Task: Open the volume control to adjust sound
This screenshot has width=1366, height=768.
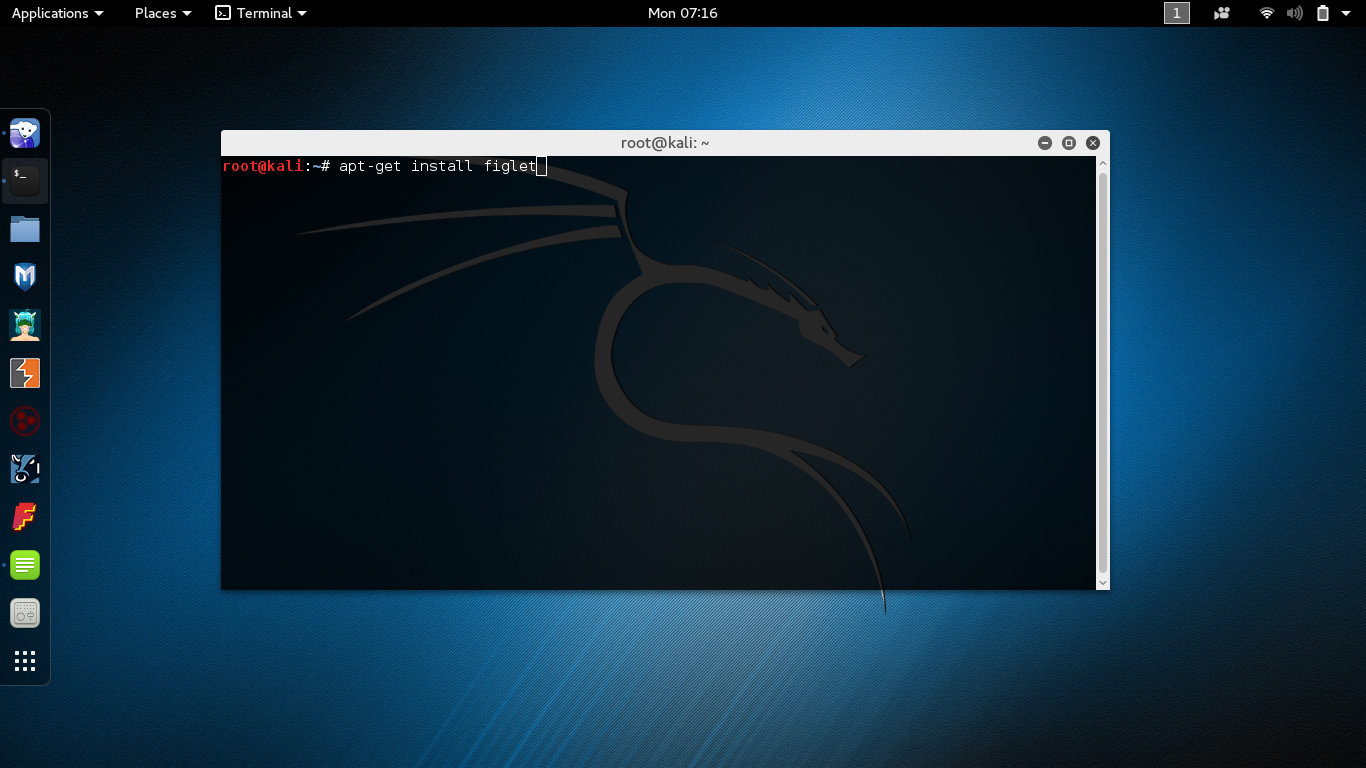Action: coord(1295,13)
